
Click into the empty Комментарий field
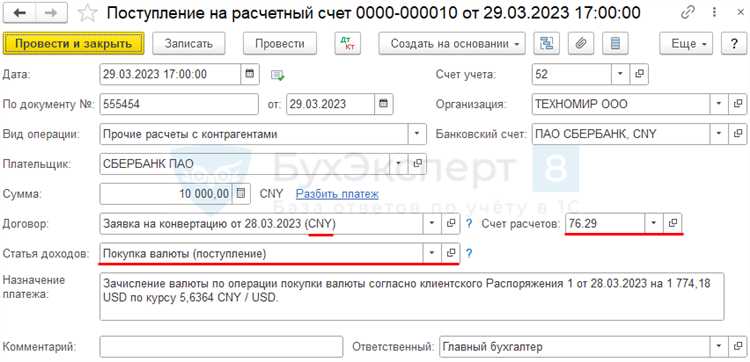coord(221,347)
